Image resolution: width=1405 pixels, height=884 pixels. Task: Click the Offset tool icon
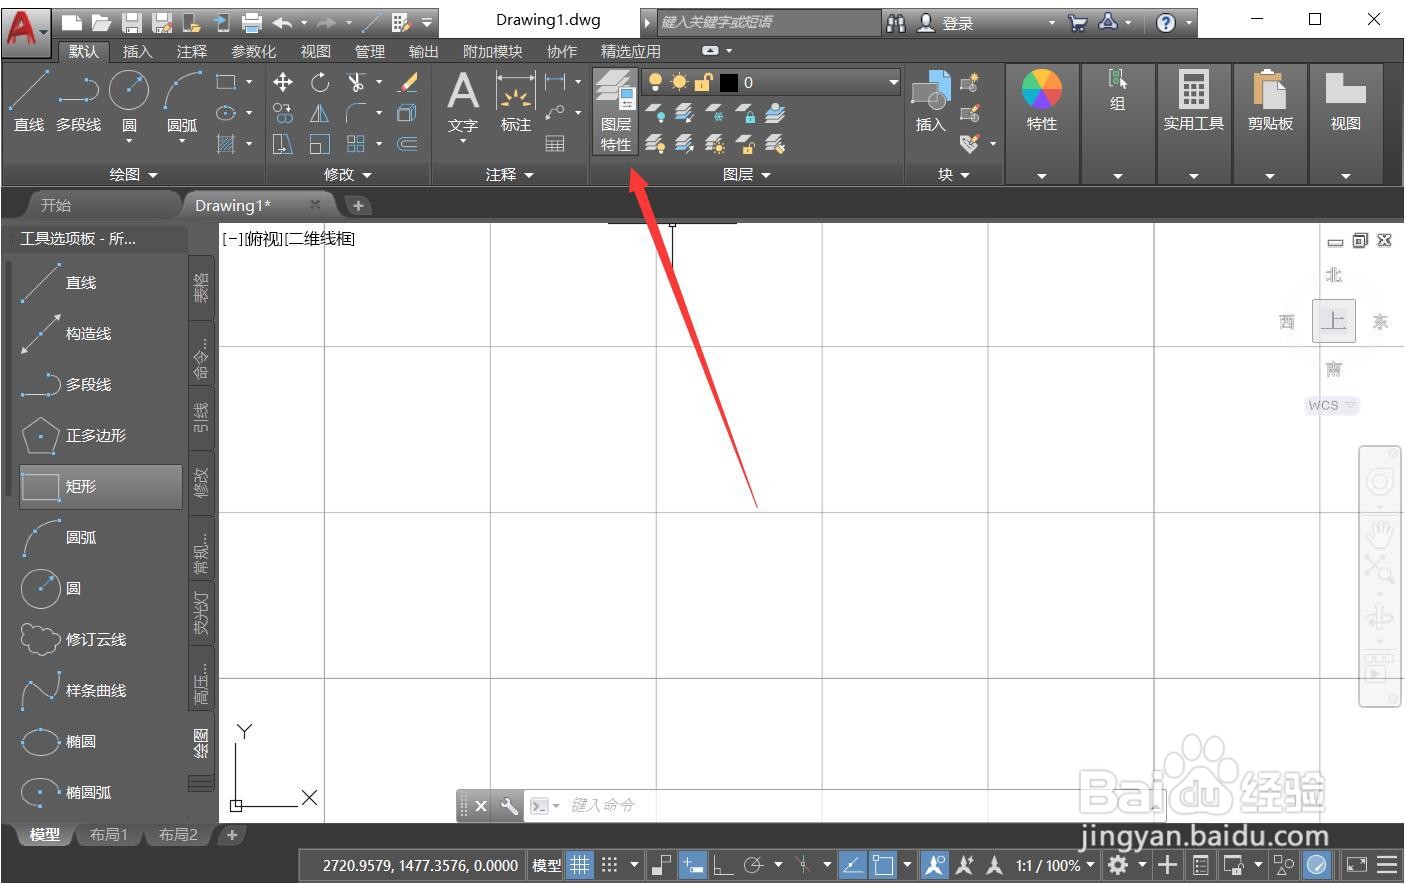coord(407,144)
